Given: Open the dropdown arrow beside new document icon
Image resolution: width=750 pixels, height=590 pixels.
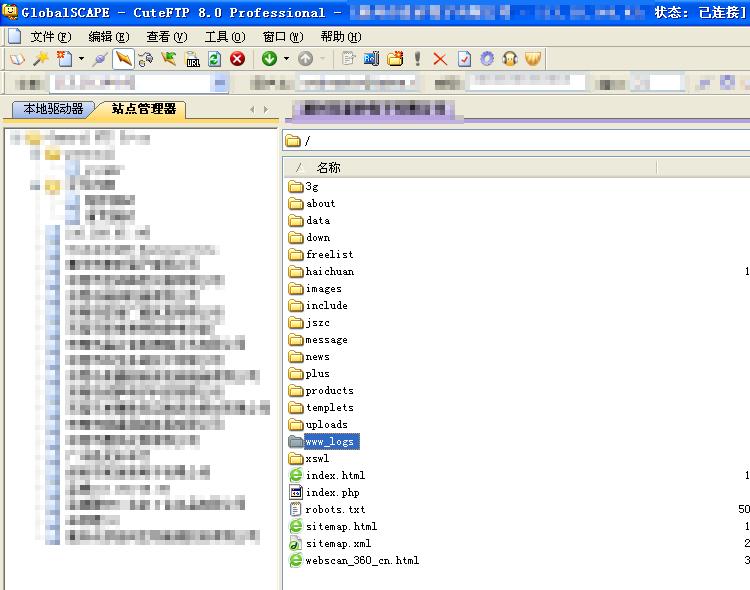Looking at the screenshot, I should click(x=81, y=59).
